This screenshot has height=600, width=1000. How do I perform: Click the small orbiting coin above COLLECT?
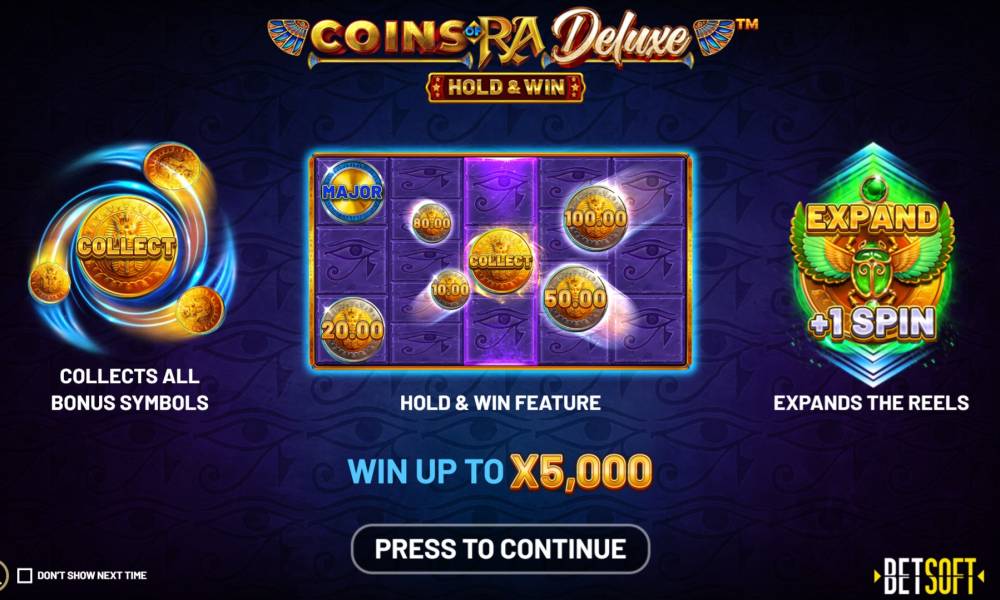tap(172, 167)
